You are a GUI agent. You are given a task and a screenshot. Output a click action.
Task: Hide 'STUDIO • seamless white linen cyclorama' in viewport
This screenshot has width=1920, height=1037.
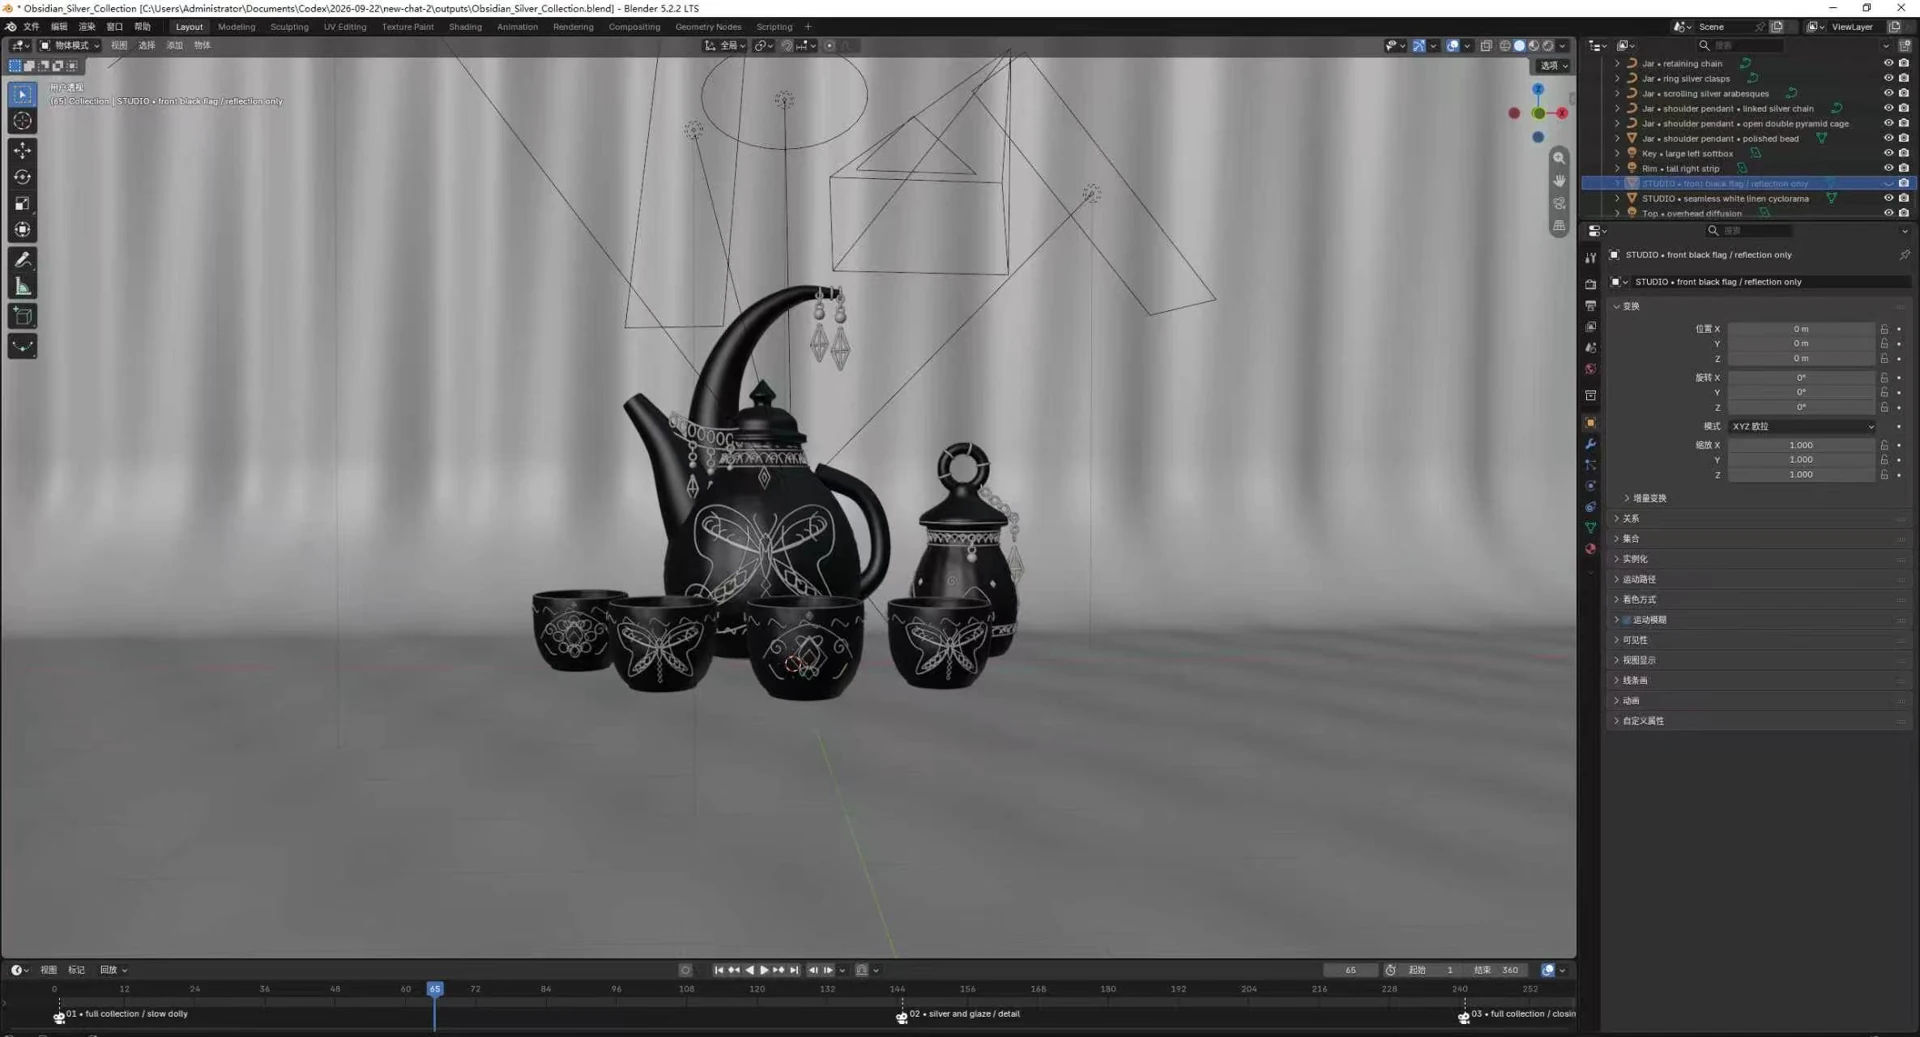pos(1888,198)
